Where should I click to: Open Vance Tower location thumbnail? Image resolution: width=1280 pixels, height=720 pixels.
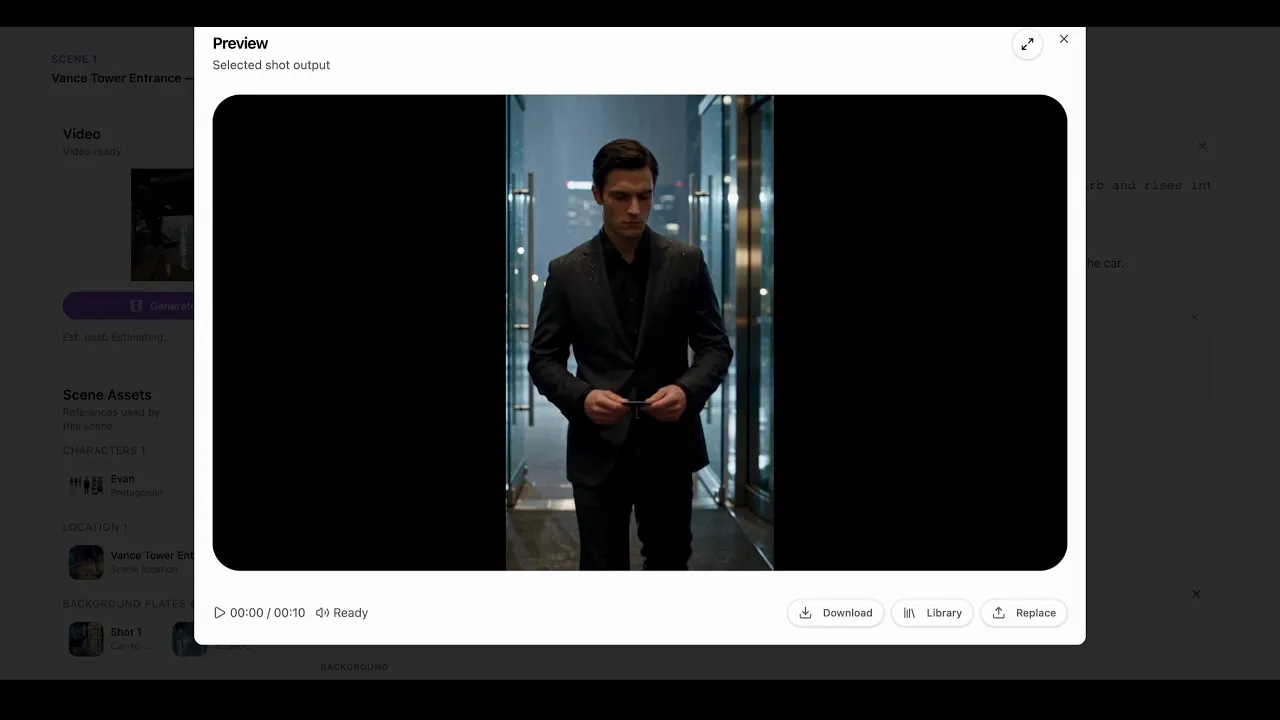tap(86, 562)
